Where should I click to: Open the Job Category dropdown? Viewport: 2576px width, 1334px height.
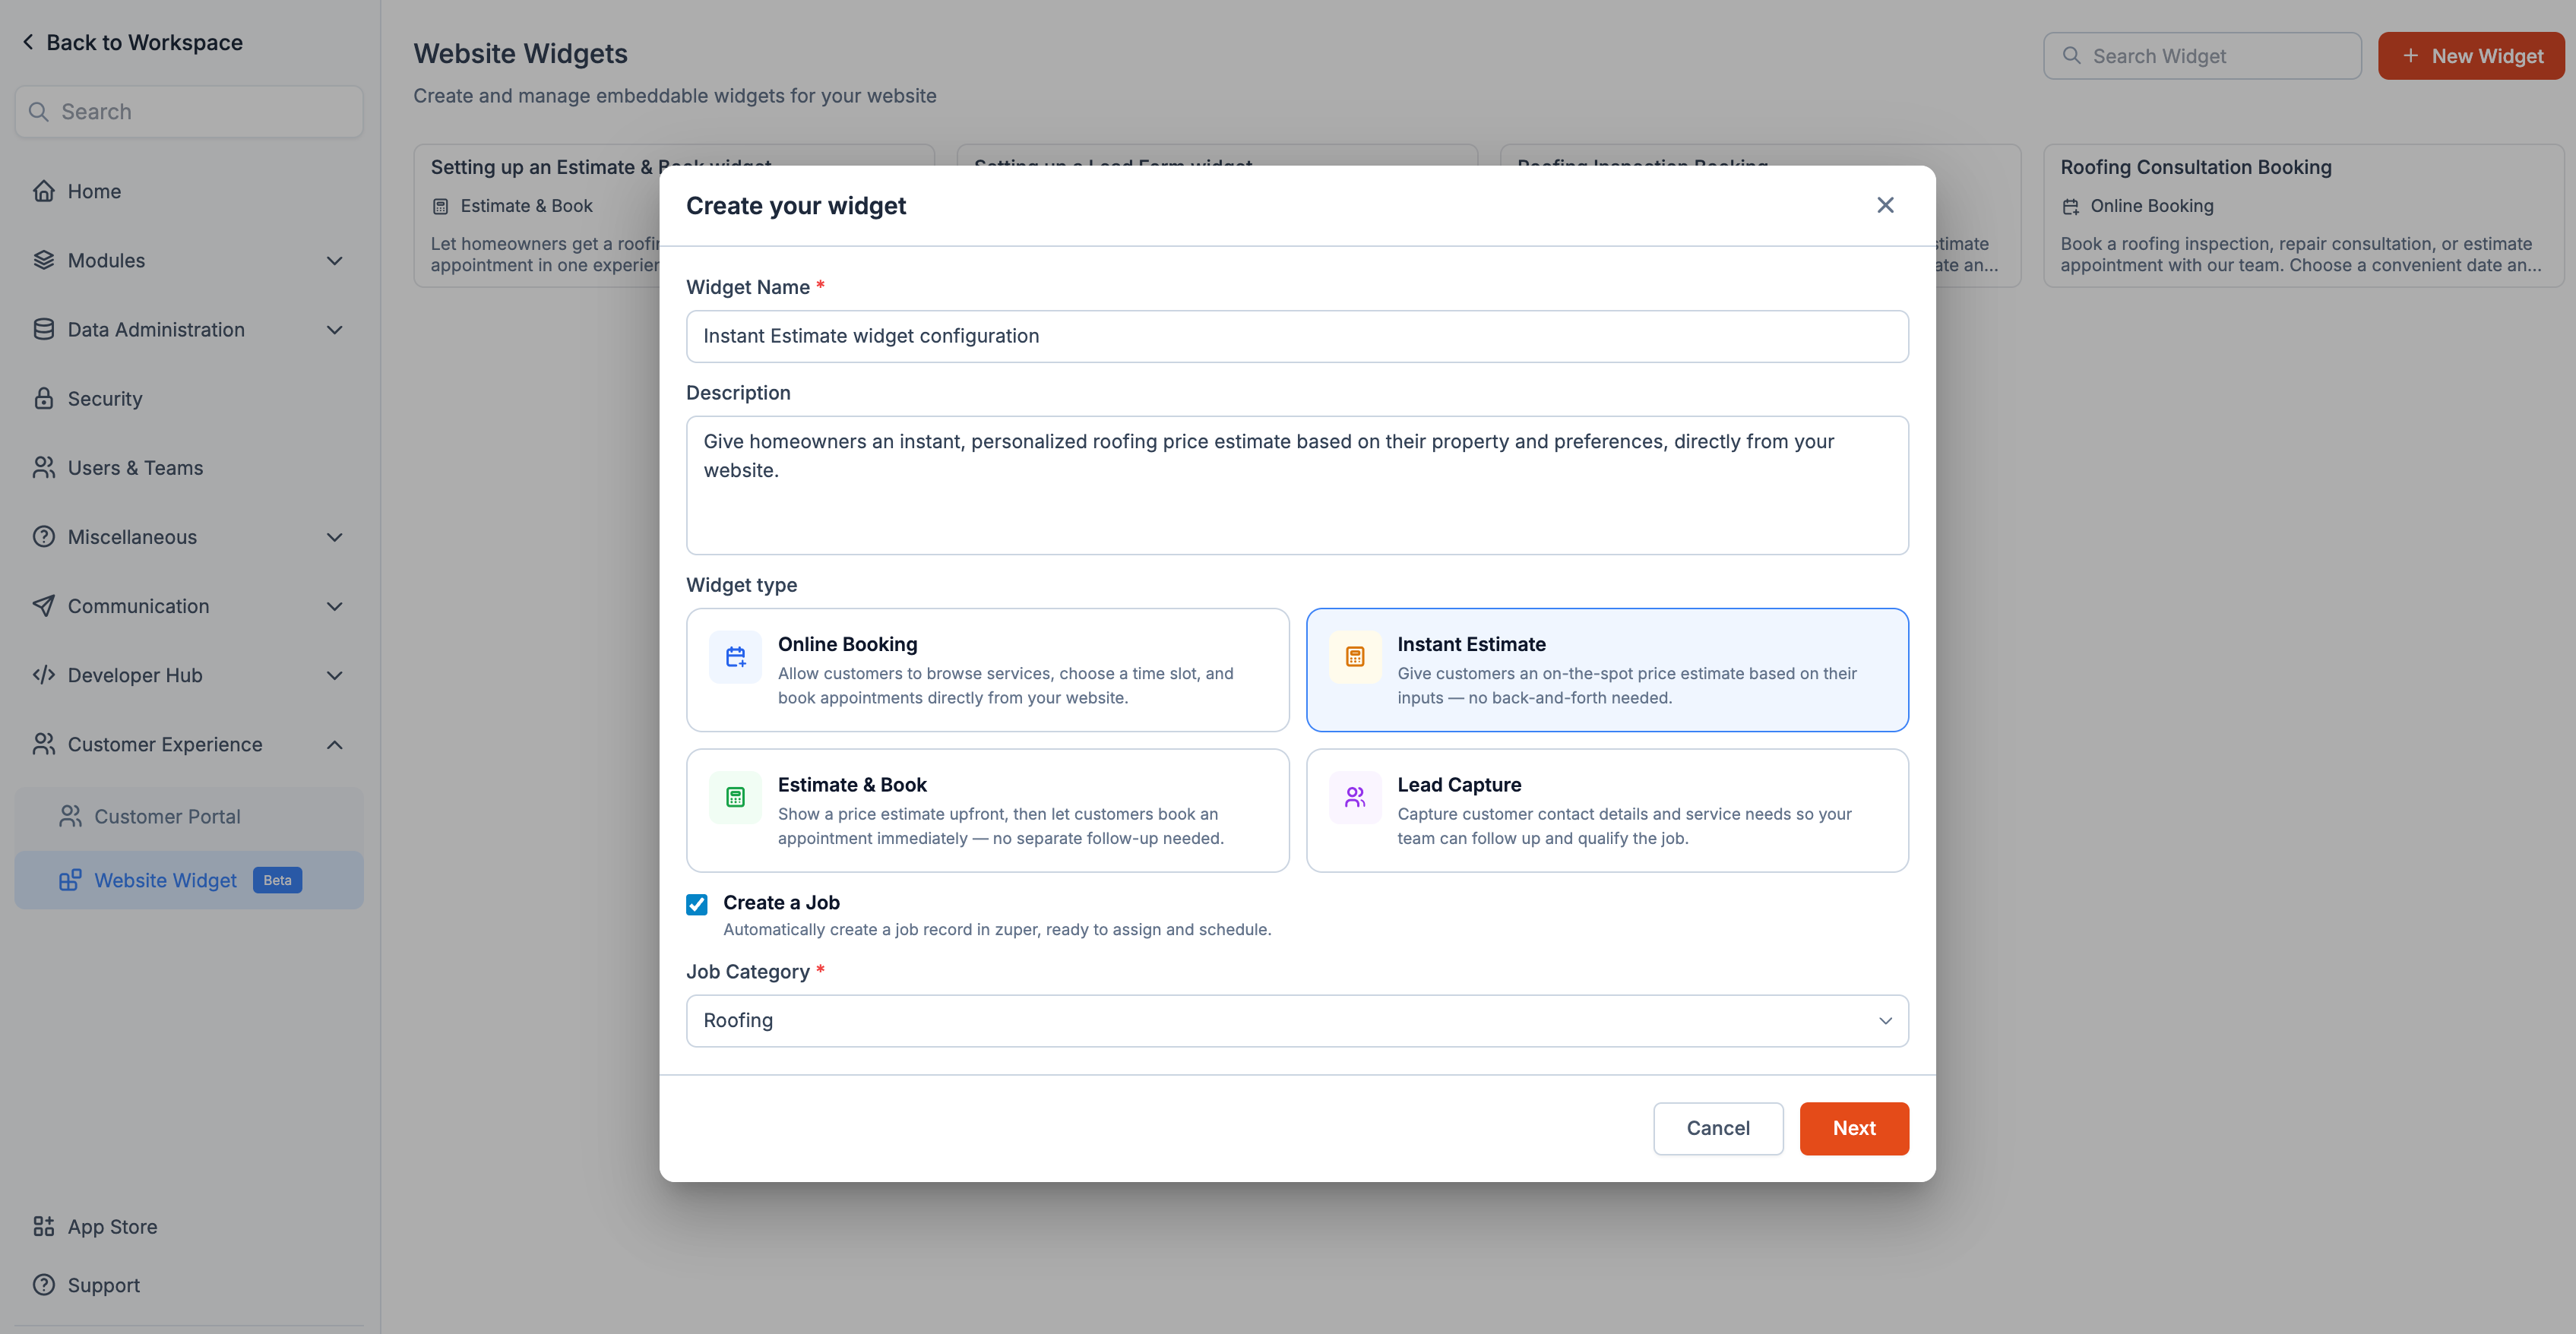tap(1297, 1021)
